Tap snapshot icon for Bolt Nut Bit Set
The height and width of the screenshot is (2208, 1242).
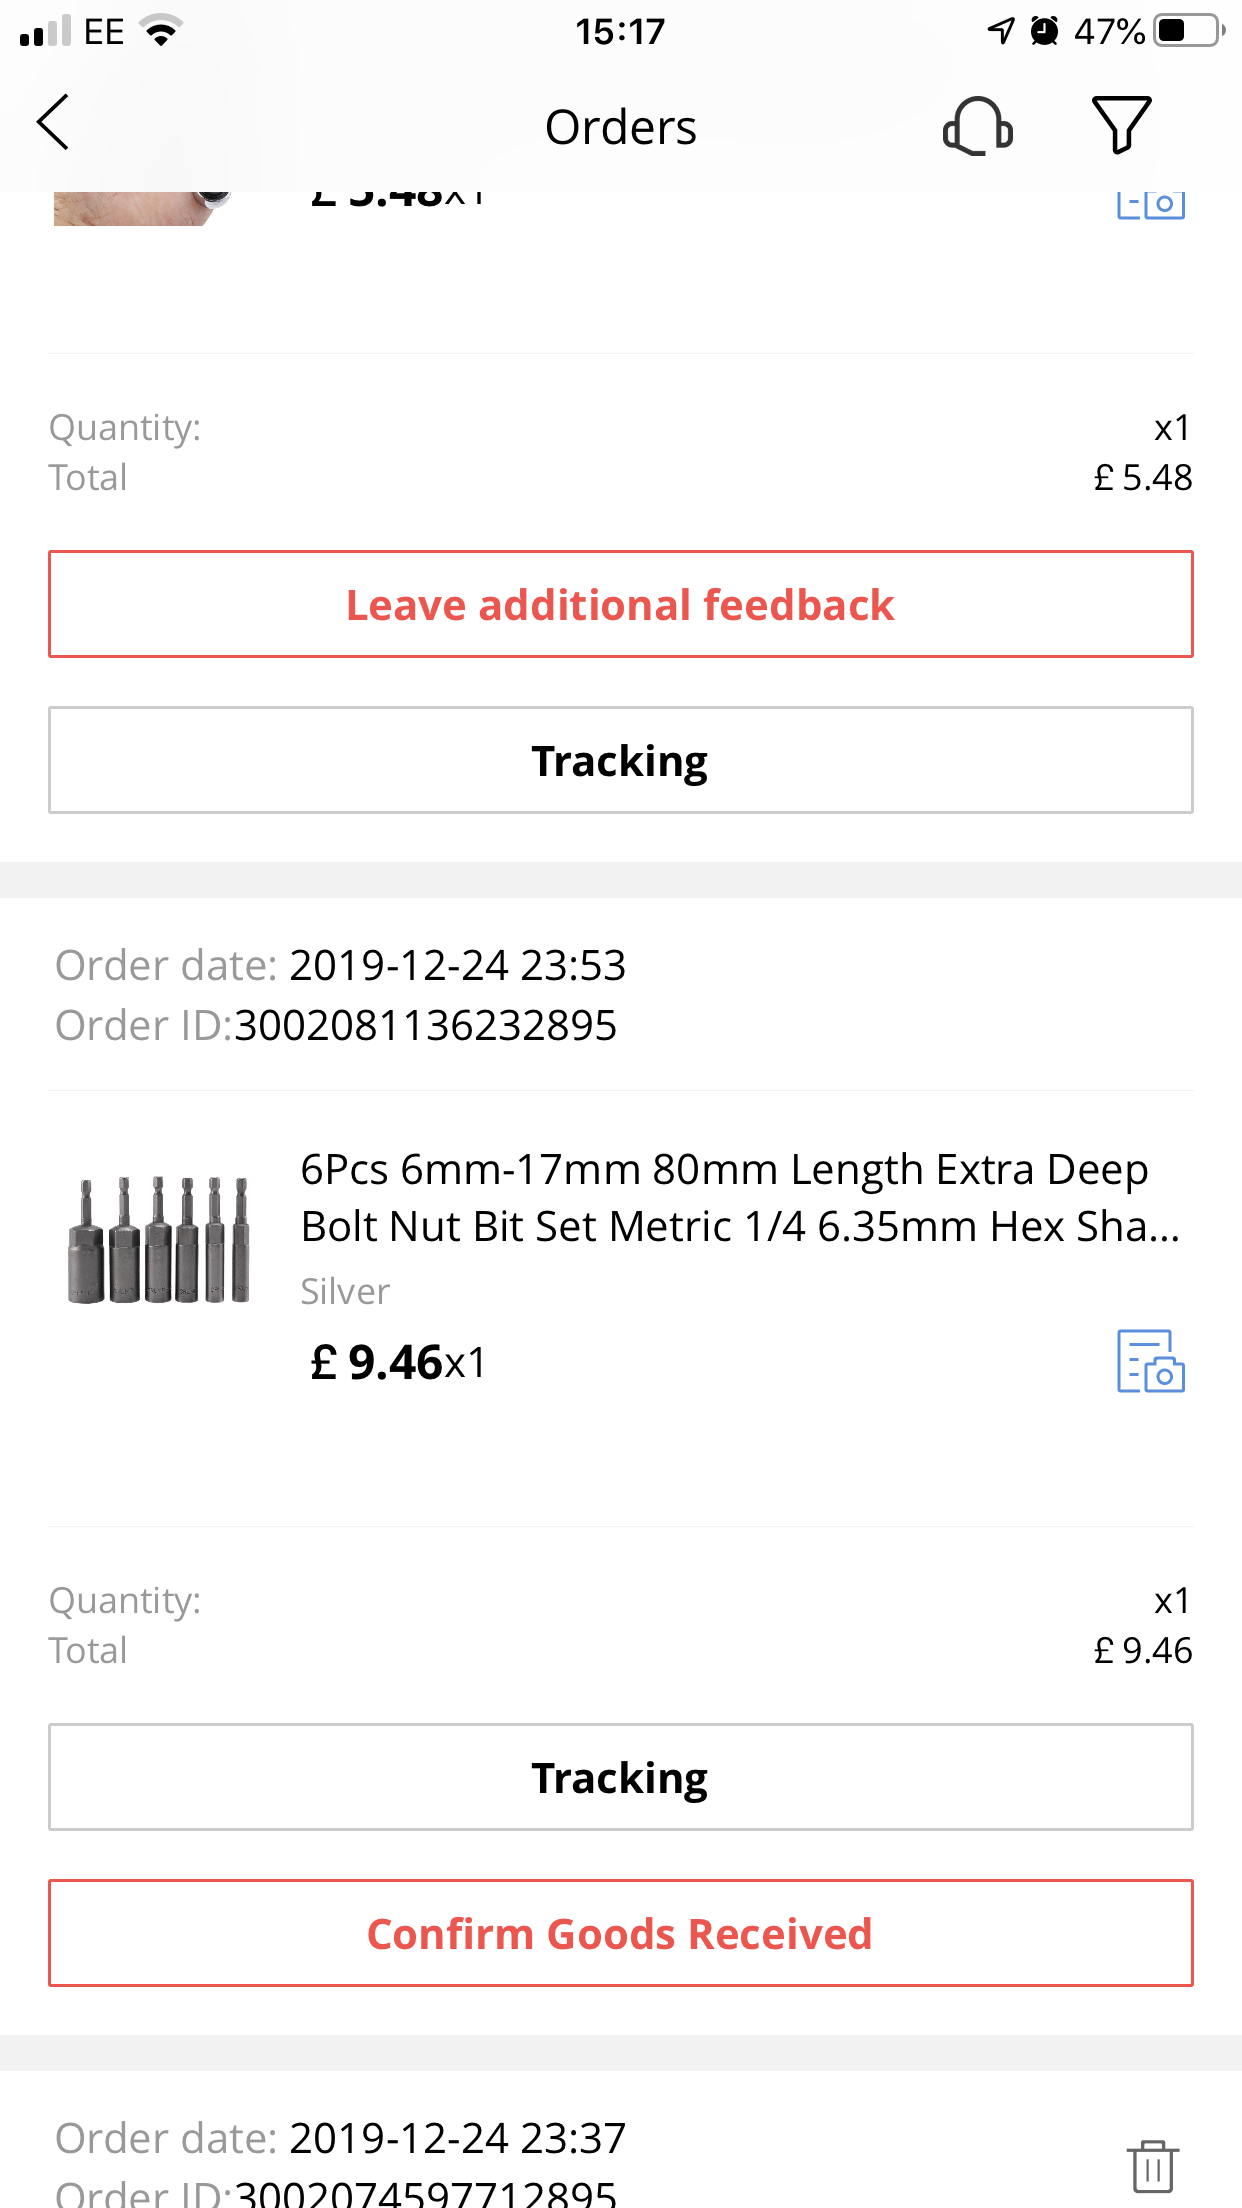(x=1150, y=1361)
